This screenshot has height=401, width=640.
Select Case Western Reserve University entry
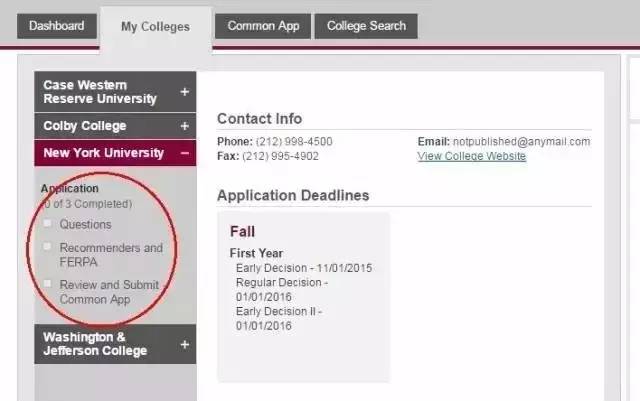100,92
